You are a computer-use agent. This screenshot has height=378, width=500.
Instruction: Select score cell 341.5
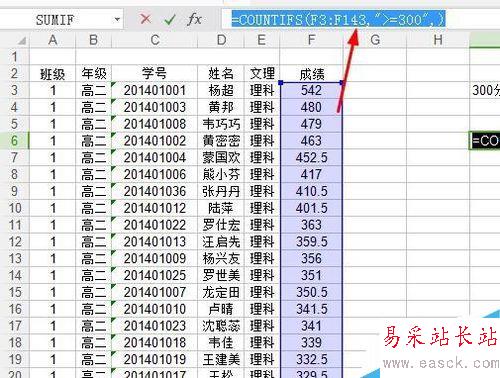tap(311, 309)
